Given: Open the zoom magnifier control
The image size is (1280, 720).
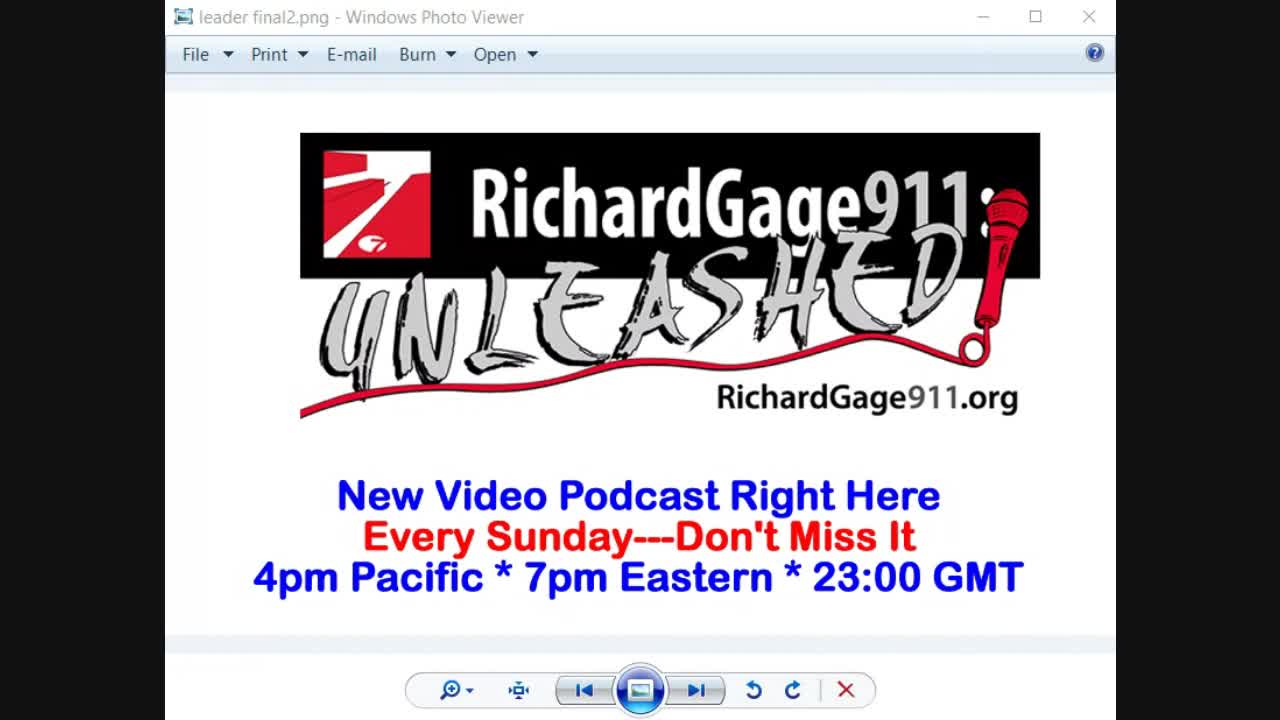Looking at the screenshot, I should click(450, 690).
